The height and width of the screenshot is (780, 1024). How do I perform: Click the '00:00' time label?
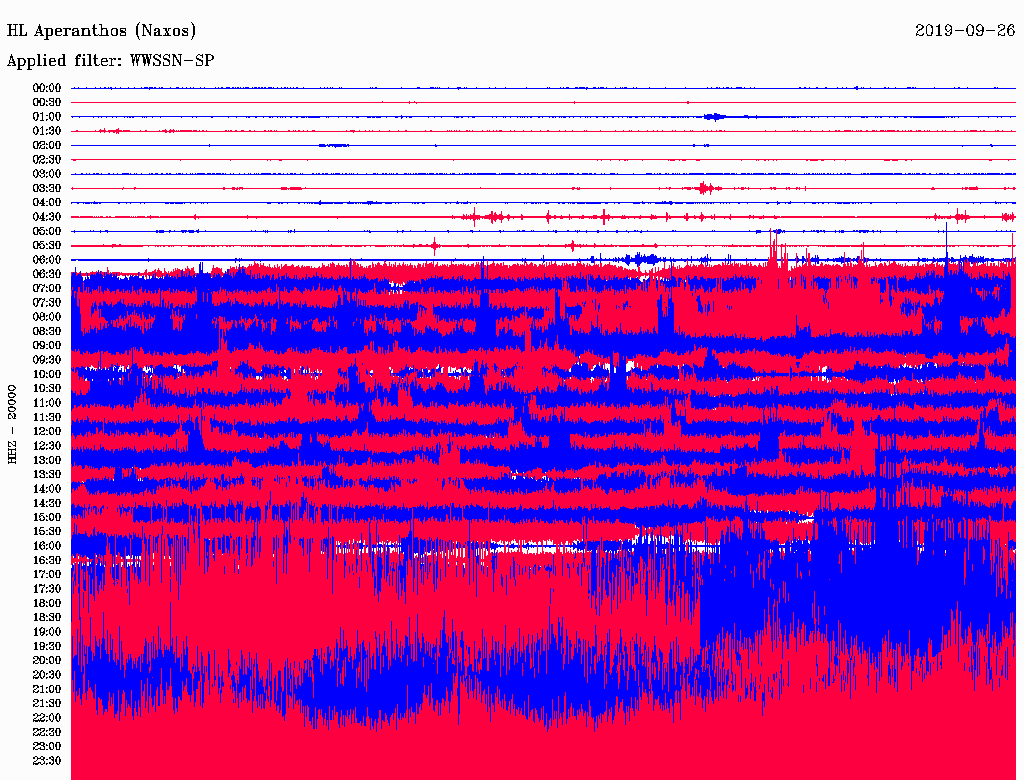point(47,88)
